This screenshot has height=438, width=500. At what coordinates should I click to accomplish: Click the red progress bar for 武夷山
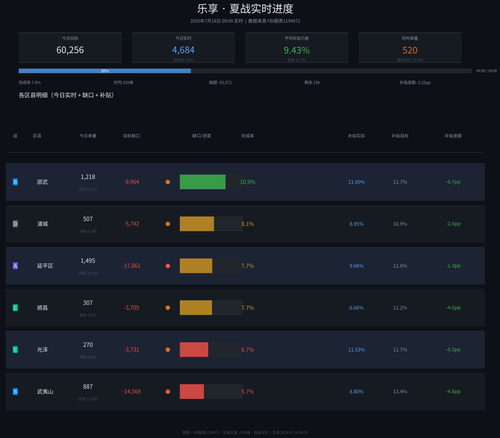coord(192,391)
